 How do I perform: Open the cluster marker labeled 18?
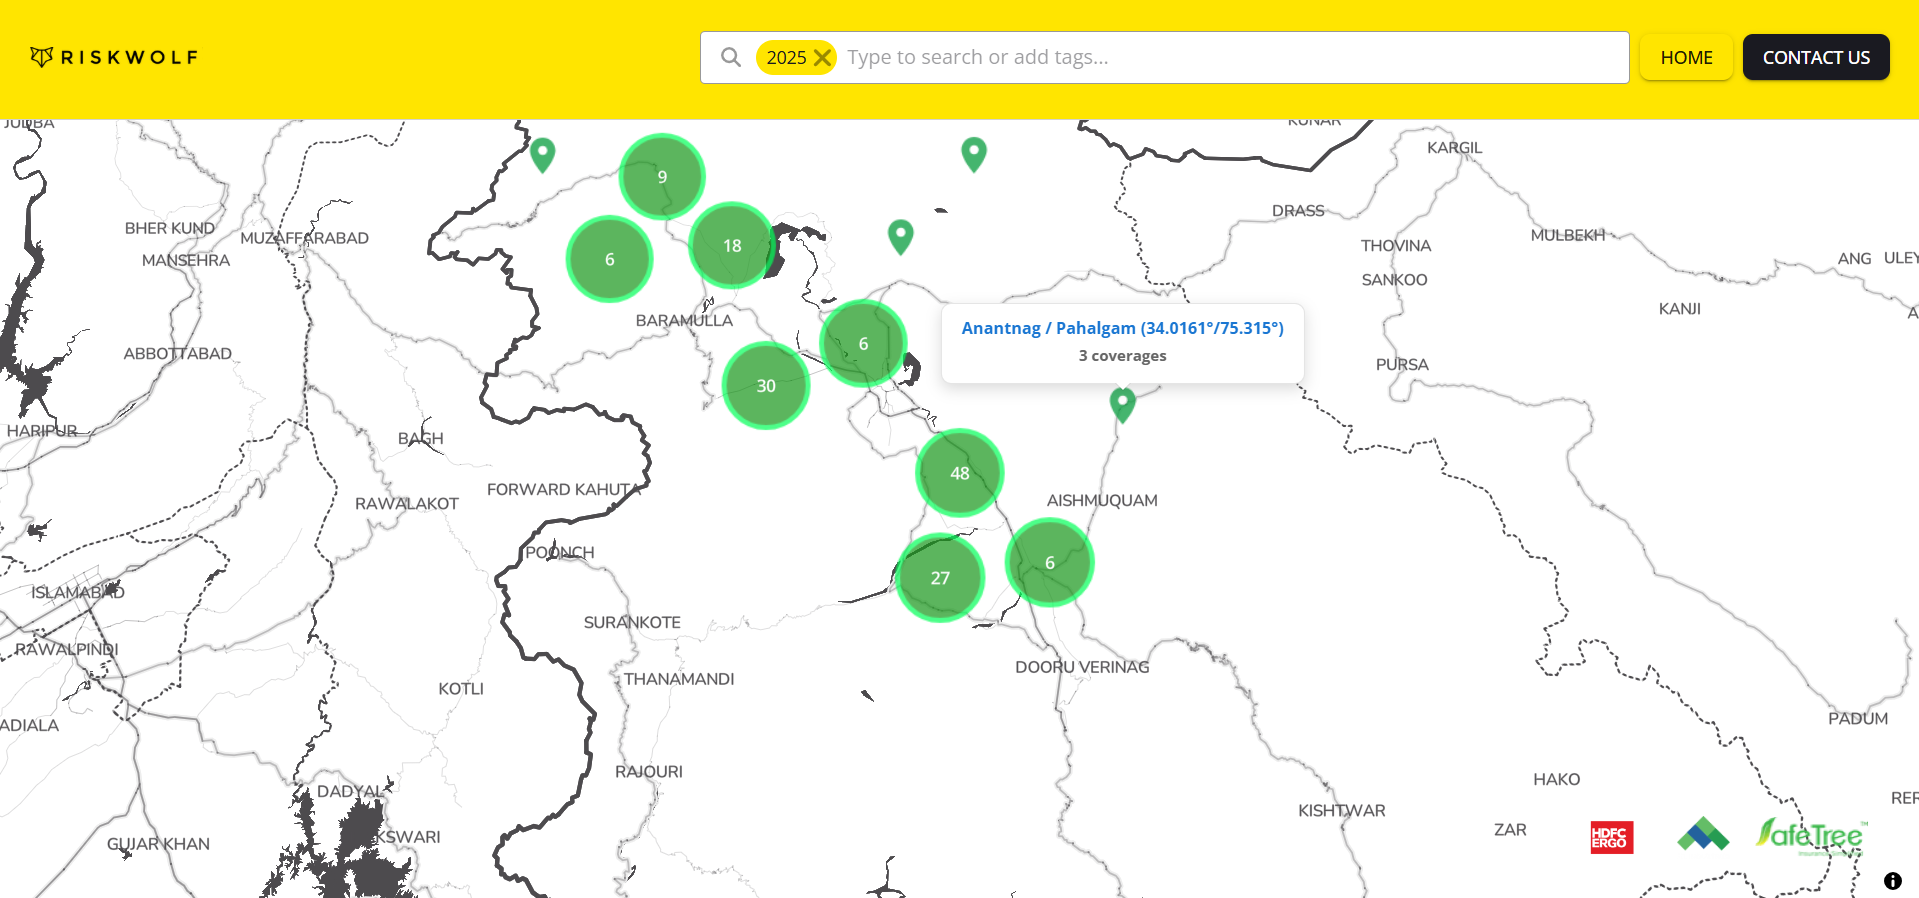click(x=732, y=246)
